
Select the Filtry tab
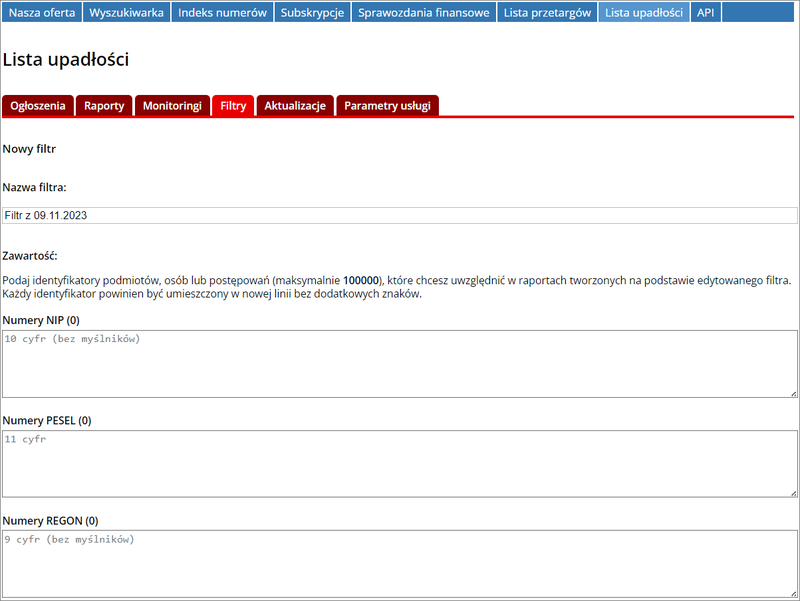pyautogui.click(x=233, y=106)
